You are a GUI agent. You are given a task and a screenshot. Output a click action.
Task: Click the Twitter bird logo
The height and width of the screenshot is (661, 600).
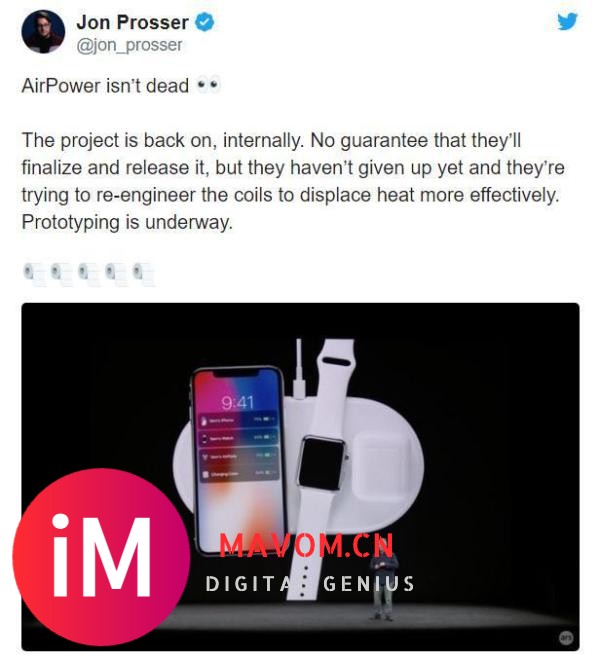[567, 21]
